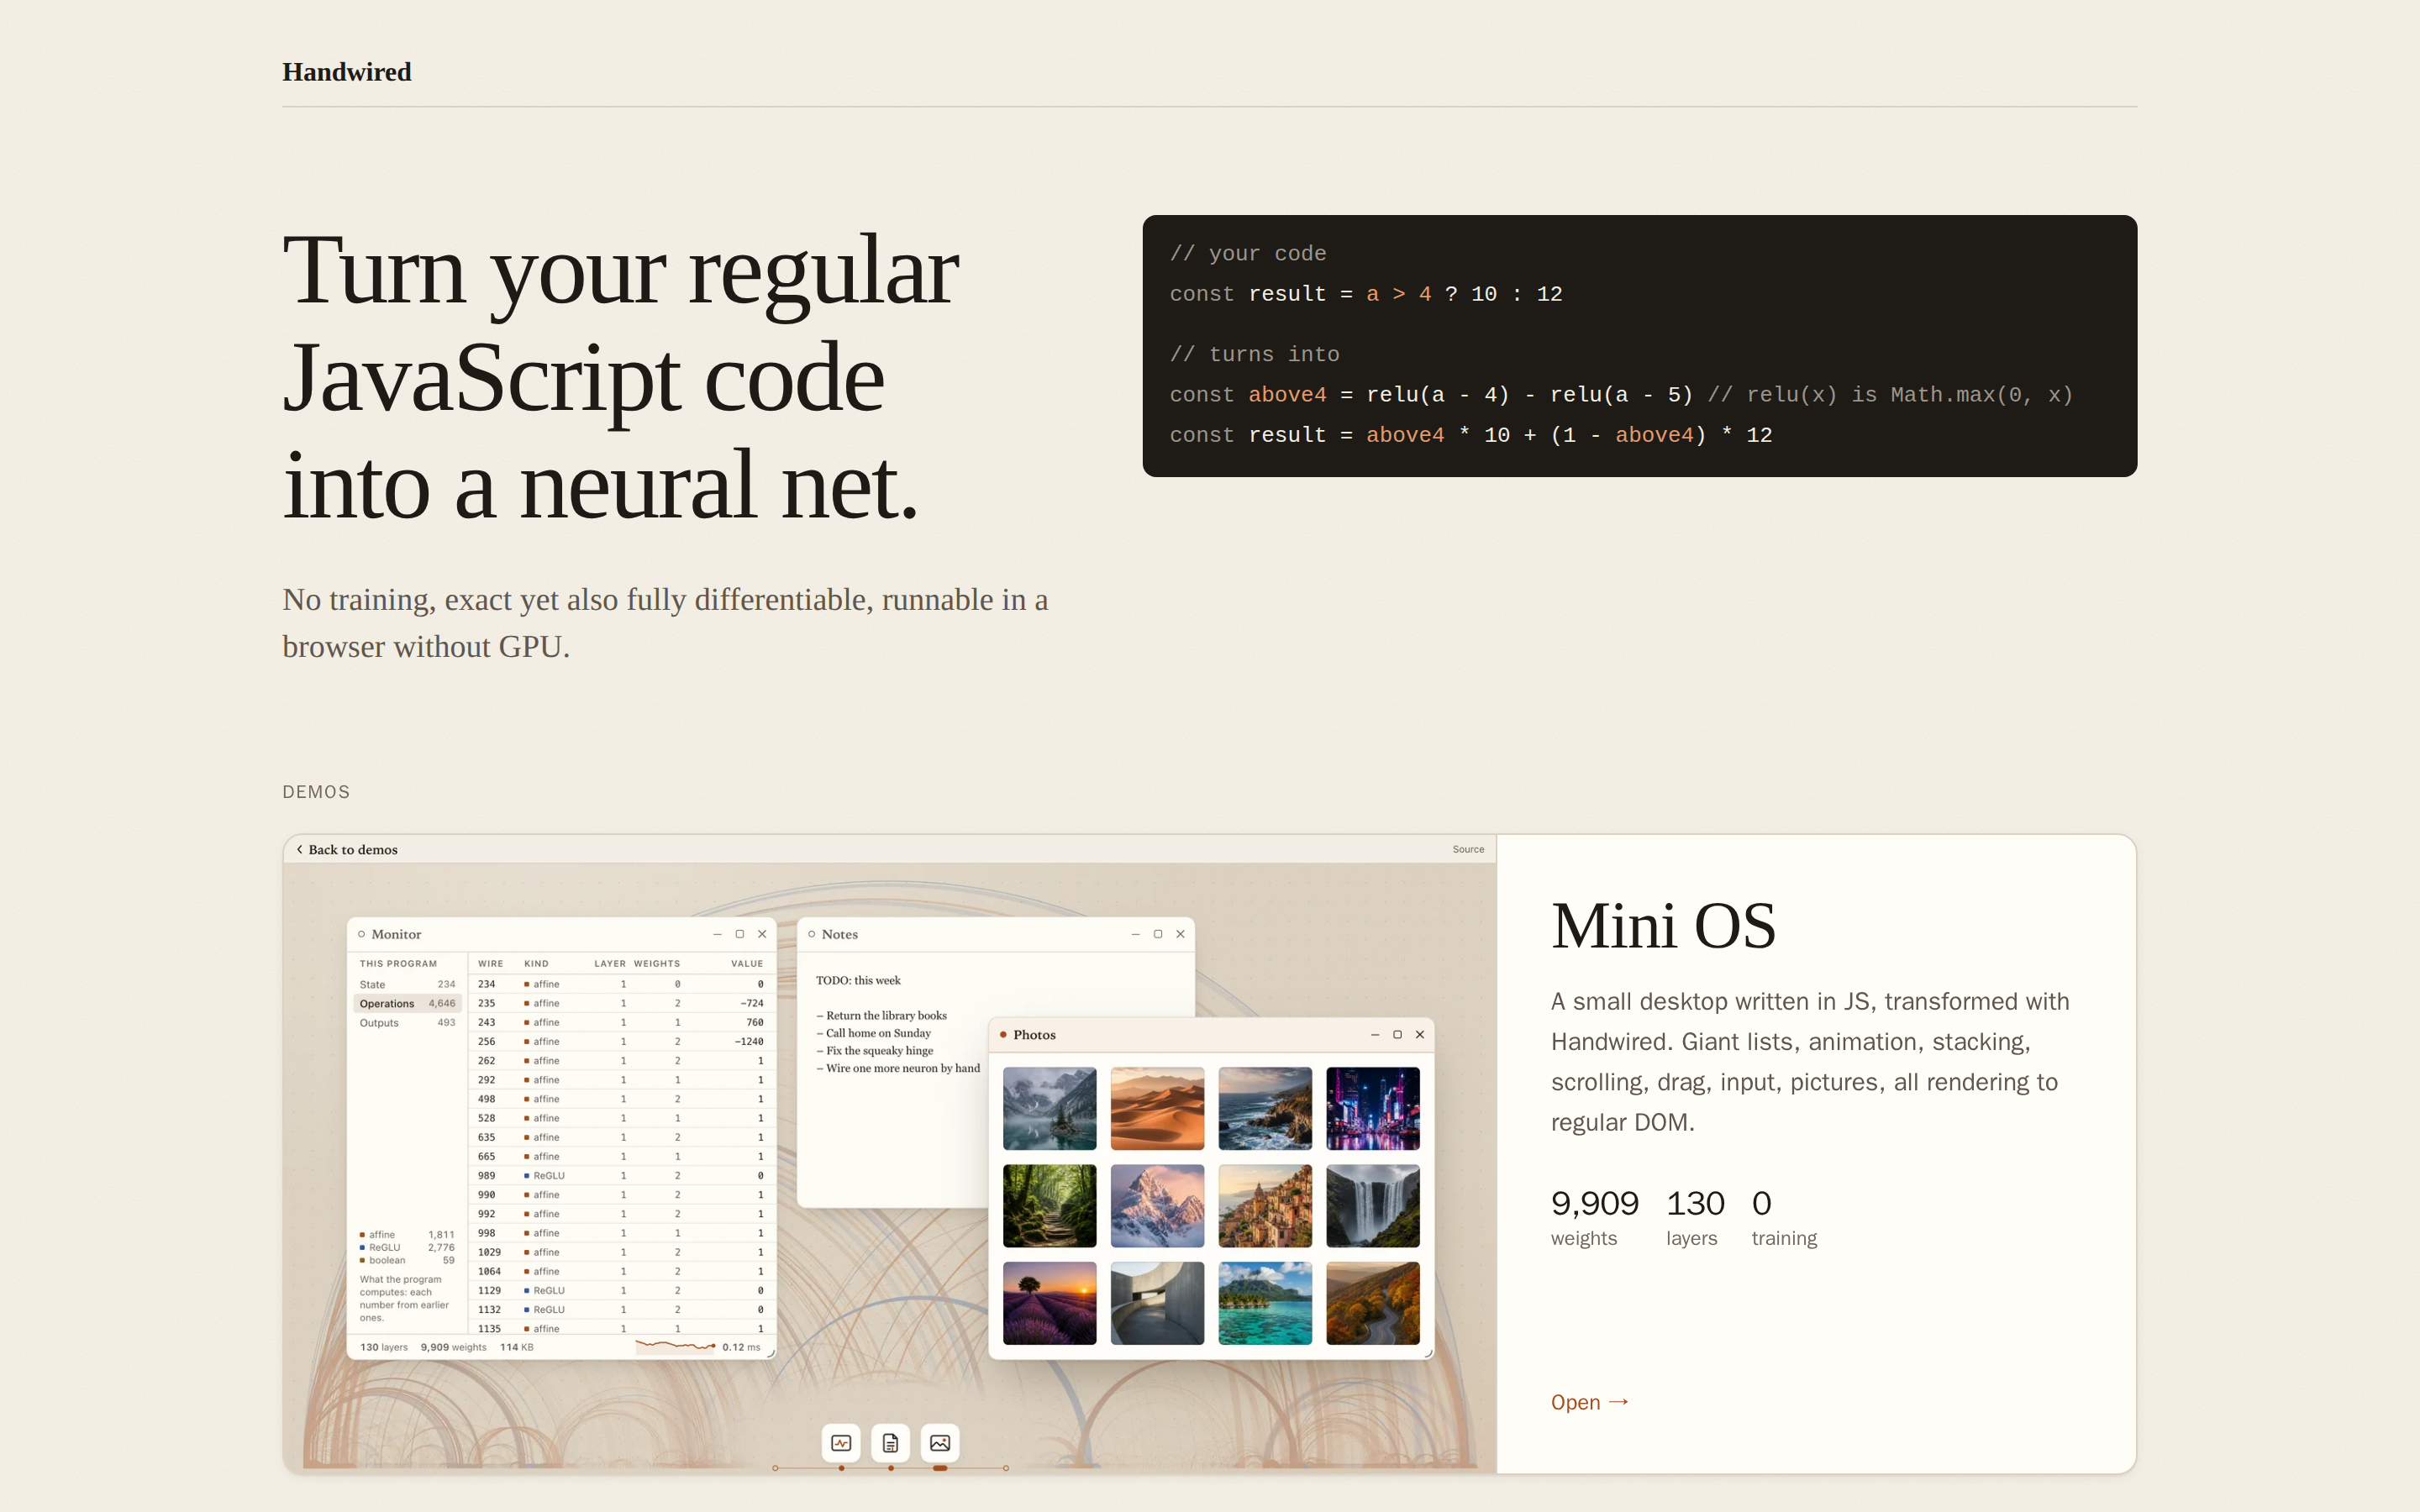The height and width of the screenshot is (1512, 2420).
Task: Click the Monitor window resize corner handle
Action: tap(771, 1353)
